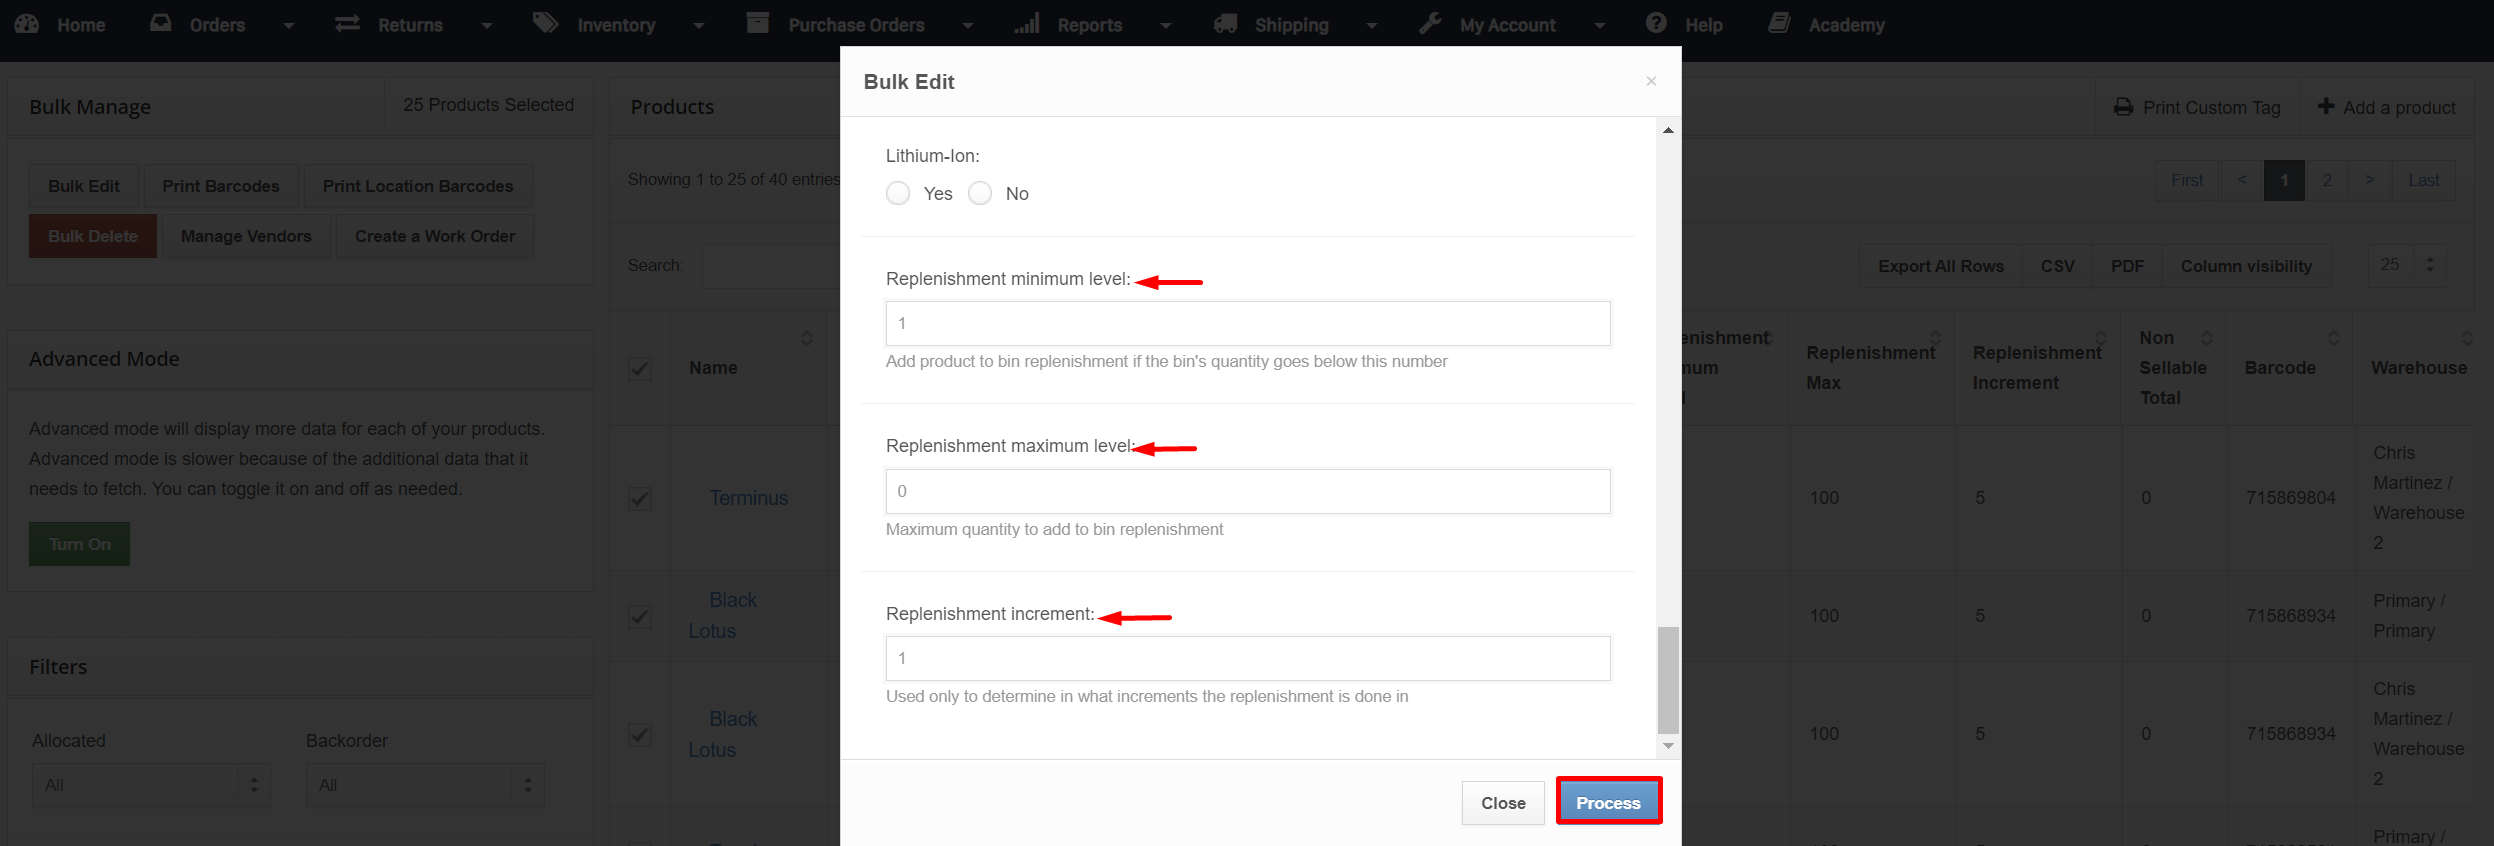This screenshot has height=846, width=2494.
Task: Click the plus icon beside Add a product
Action: pos(2326,106)
